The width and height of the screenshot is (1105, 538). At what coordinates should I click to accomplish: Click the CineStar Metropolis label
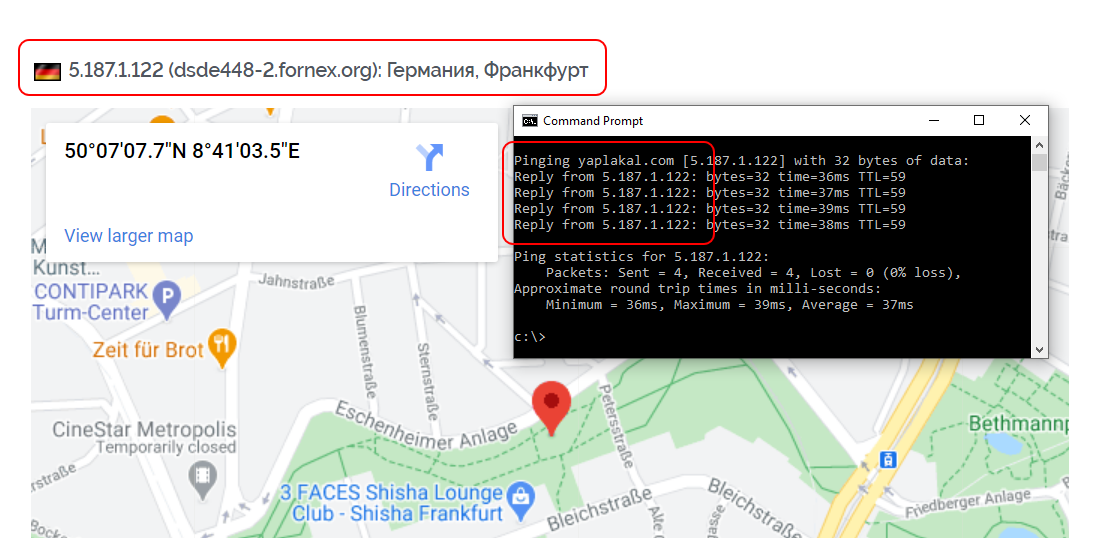(144, 429)
